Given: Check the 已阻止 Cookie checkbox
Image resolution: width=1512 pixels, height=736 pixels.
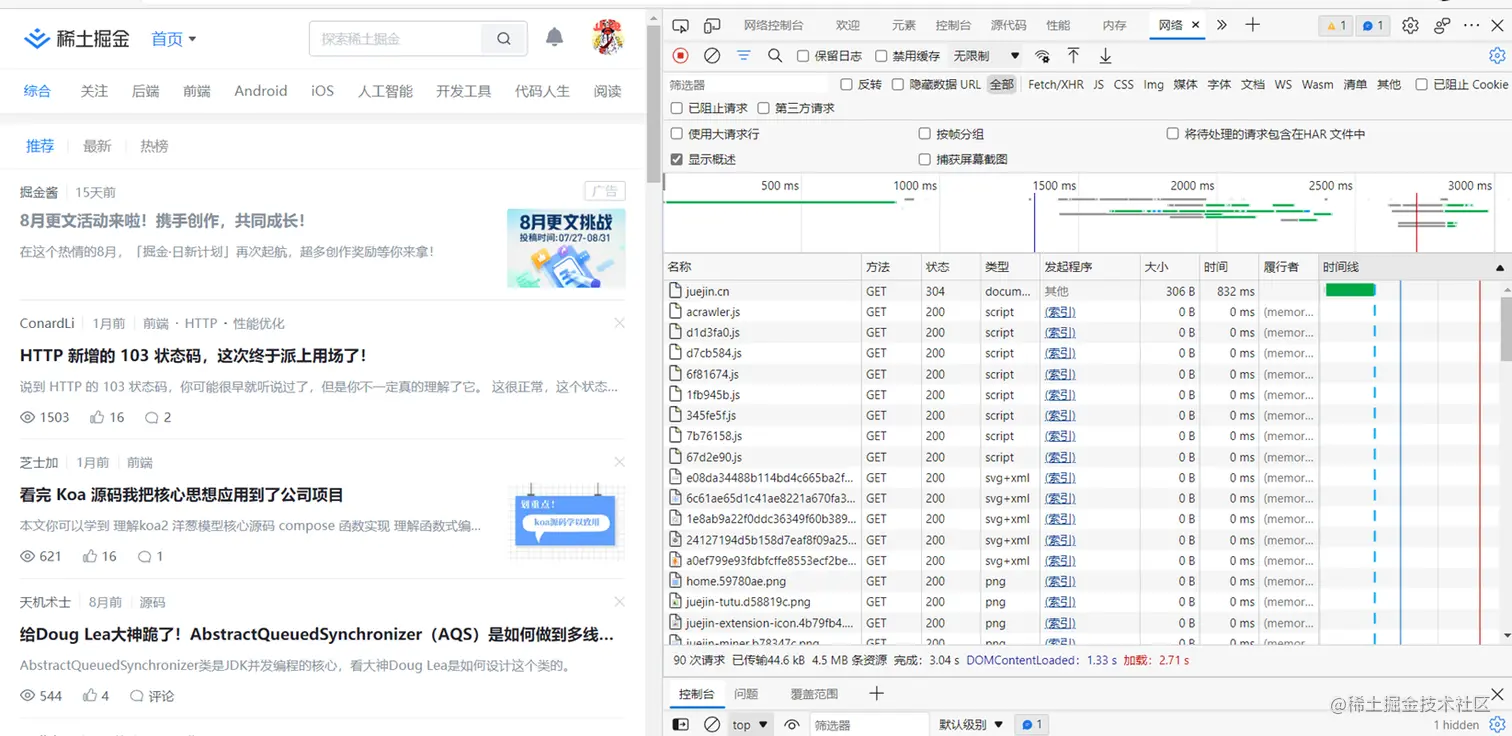Looking at the screenshot, I should click(1421, 85).
